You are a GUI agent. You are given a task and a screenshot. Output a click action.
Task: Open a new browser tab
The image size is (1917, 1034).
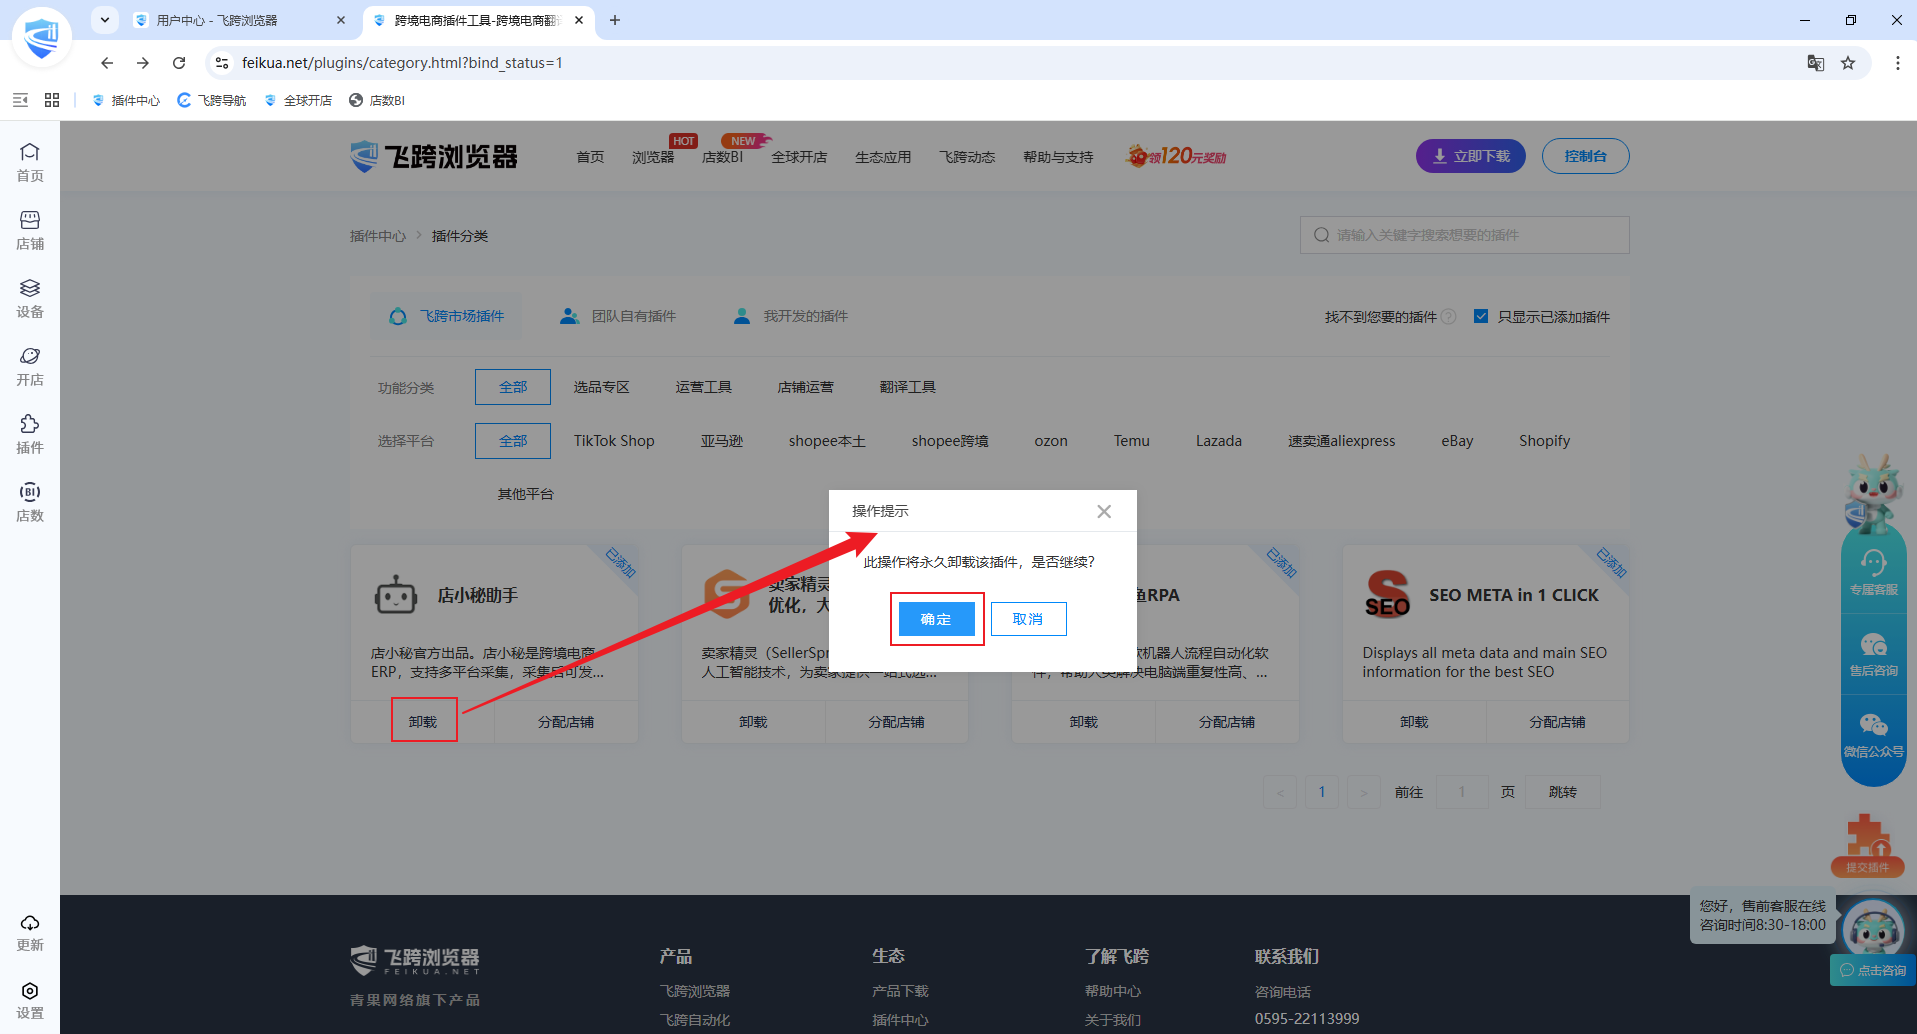pyautogui.click(x=615, y=20)
